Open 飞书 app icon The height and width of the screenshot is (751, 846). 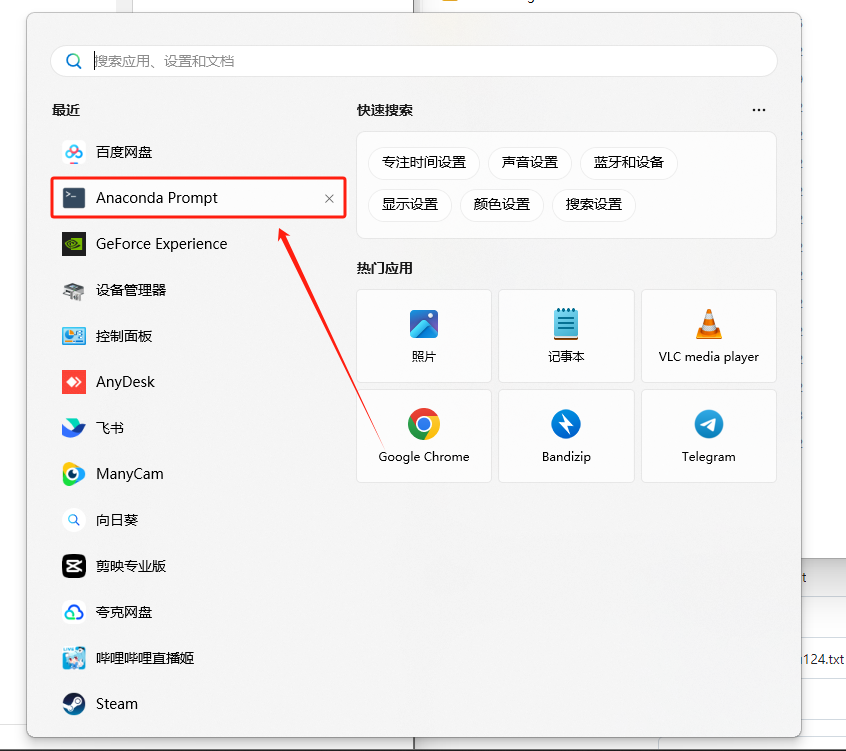[74, 428]
